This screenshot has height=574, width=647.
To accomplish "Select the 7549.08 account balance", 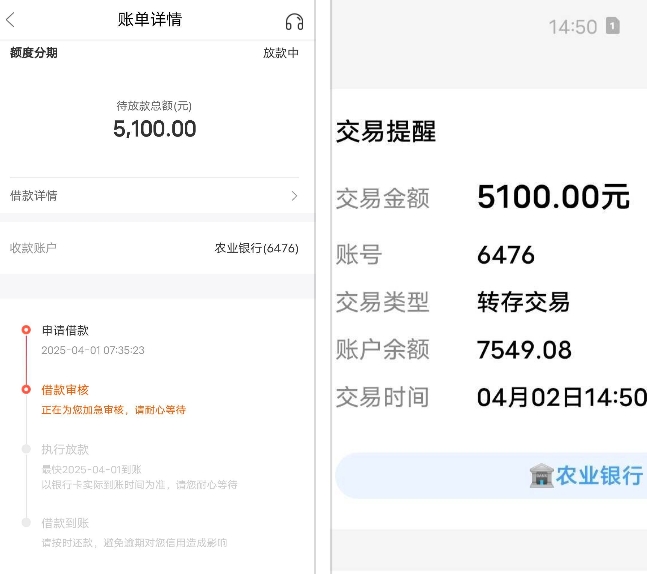I will pyautogui.click(x=524, y=350).
